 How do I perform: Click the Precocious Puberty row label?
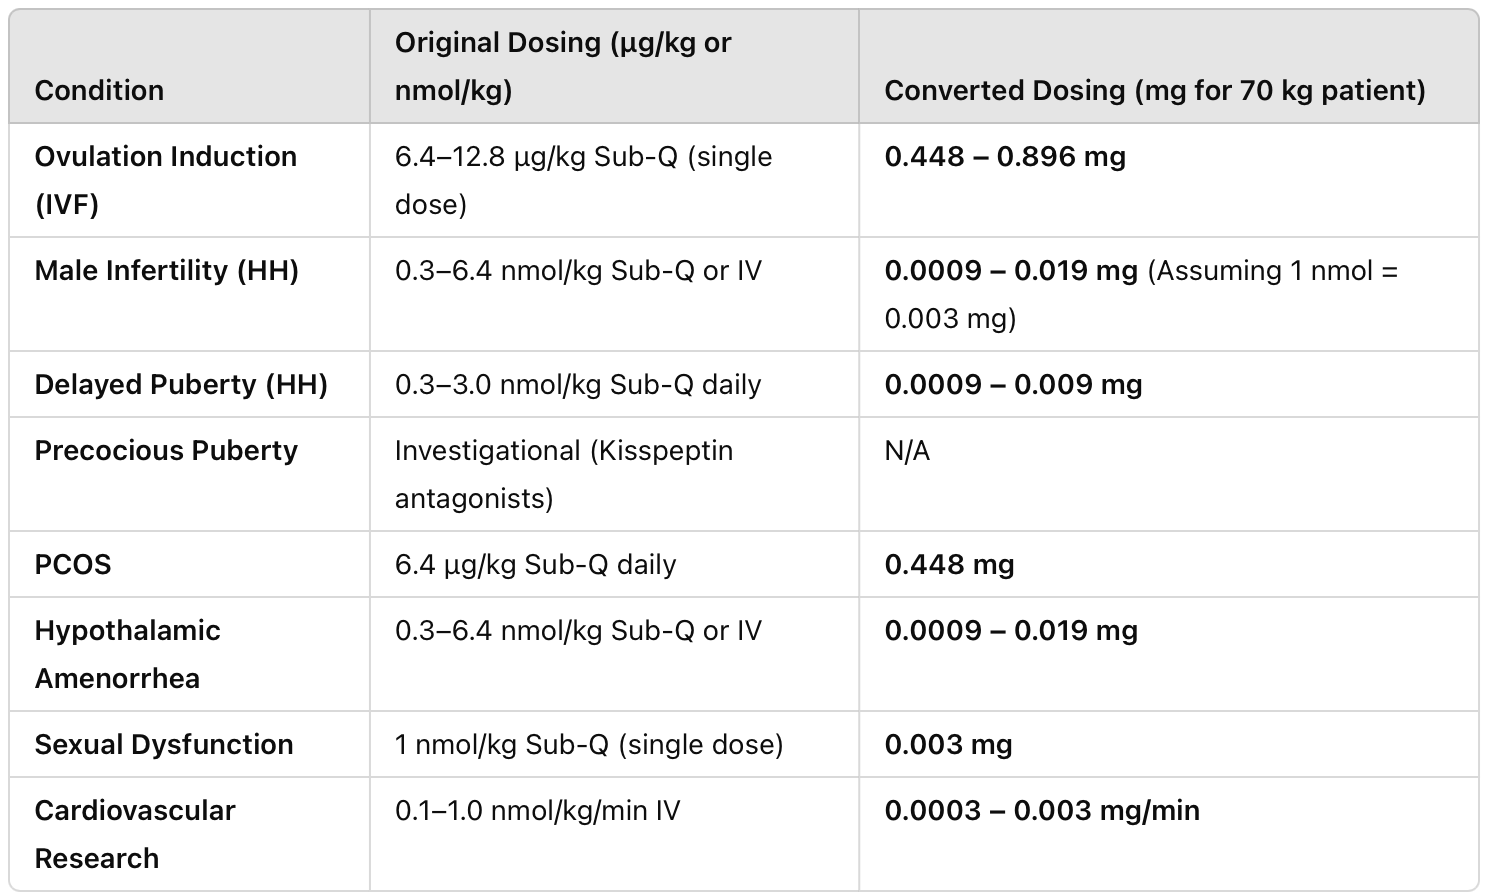(166, 450)
